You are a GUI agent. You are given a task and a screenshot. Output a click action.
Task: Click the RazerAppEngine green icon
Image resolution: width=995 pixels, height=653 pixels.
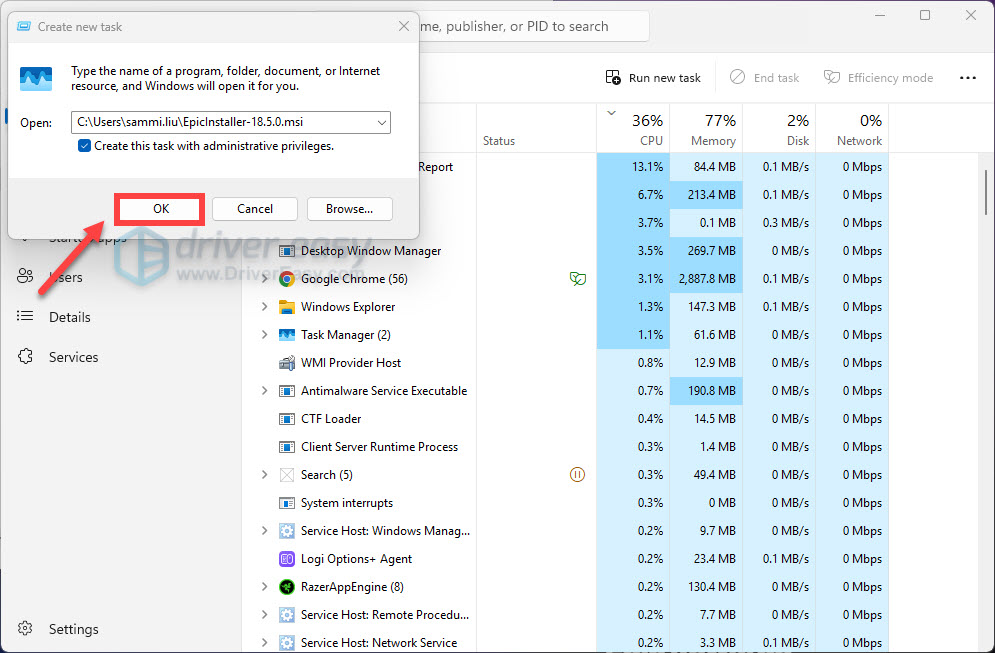pyautogui.click(x=287, y=587)
